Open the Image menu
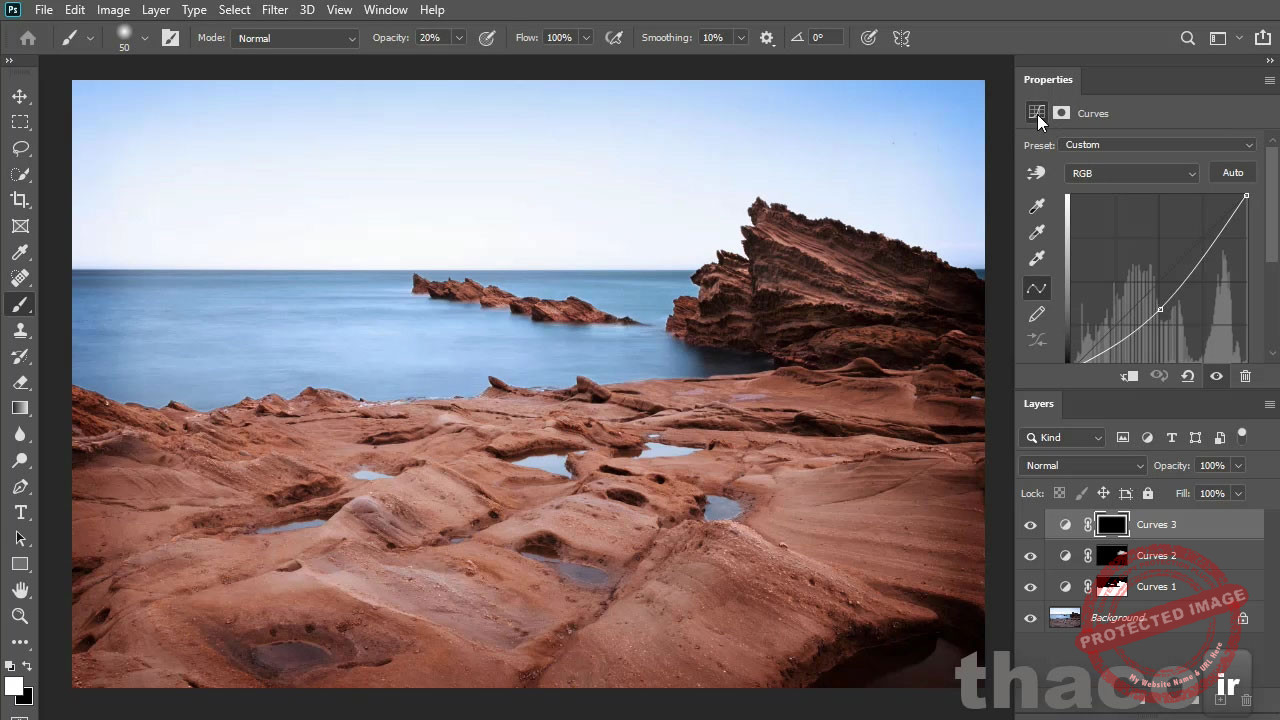Viewport: 1280px width, 720px height. (113, 10)
